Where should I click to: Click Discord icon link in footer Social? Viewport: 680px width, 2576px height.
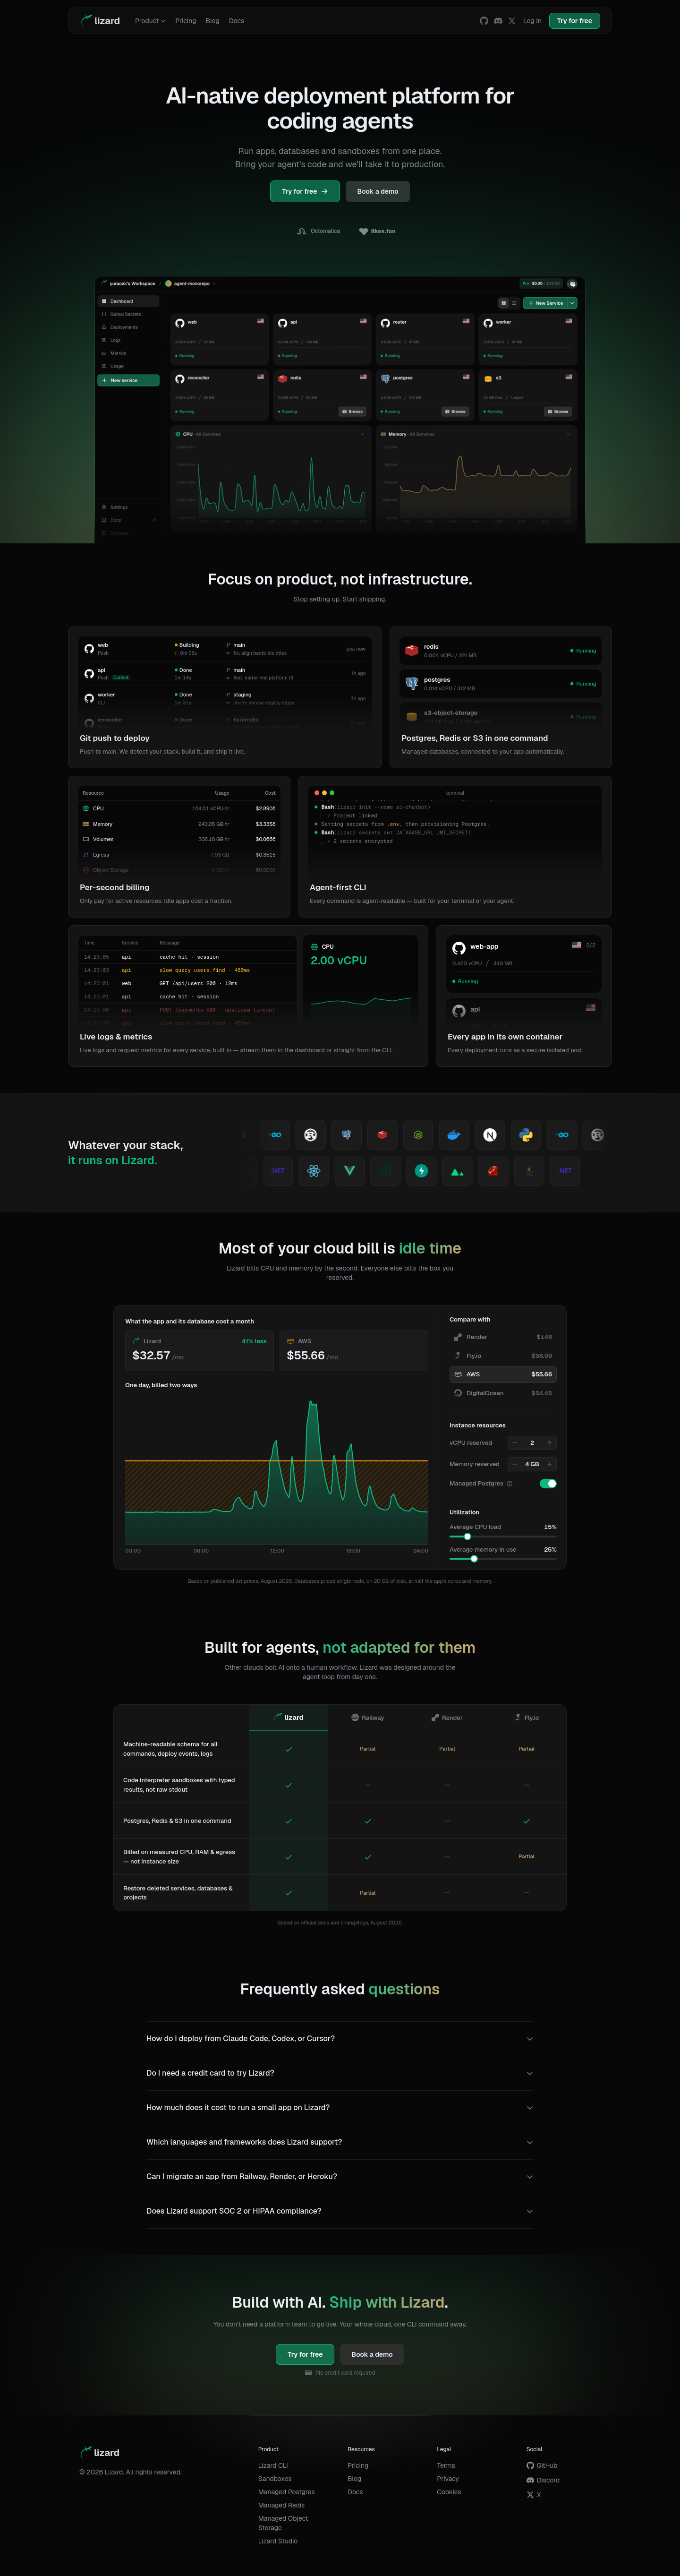[x=531, y=2480]
